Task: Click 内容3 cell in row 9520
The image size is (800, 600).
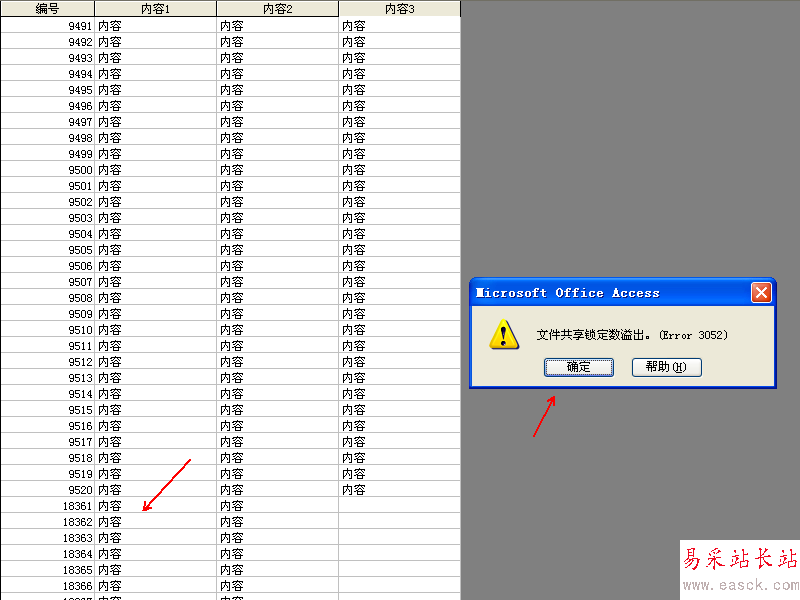Action: click(x=399, y=490)
